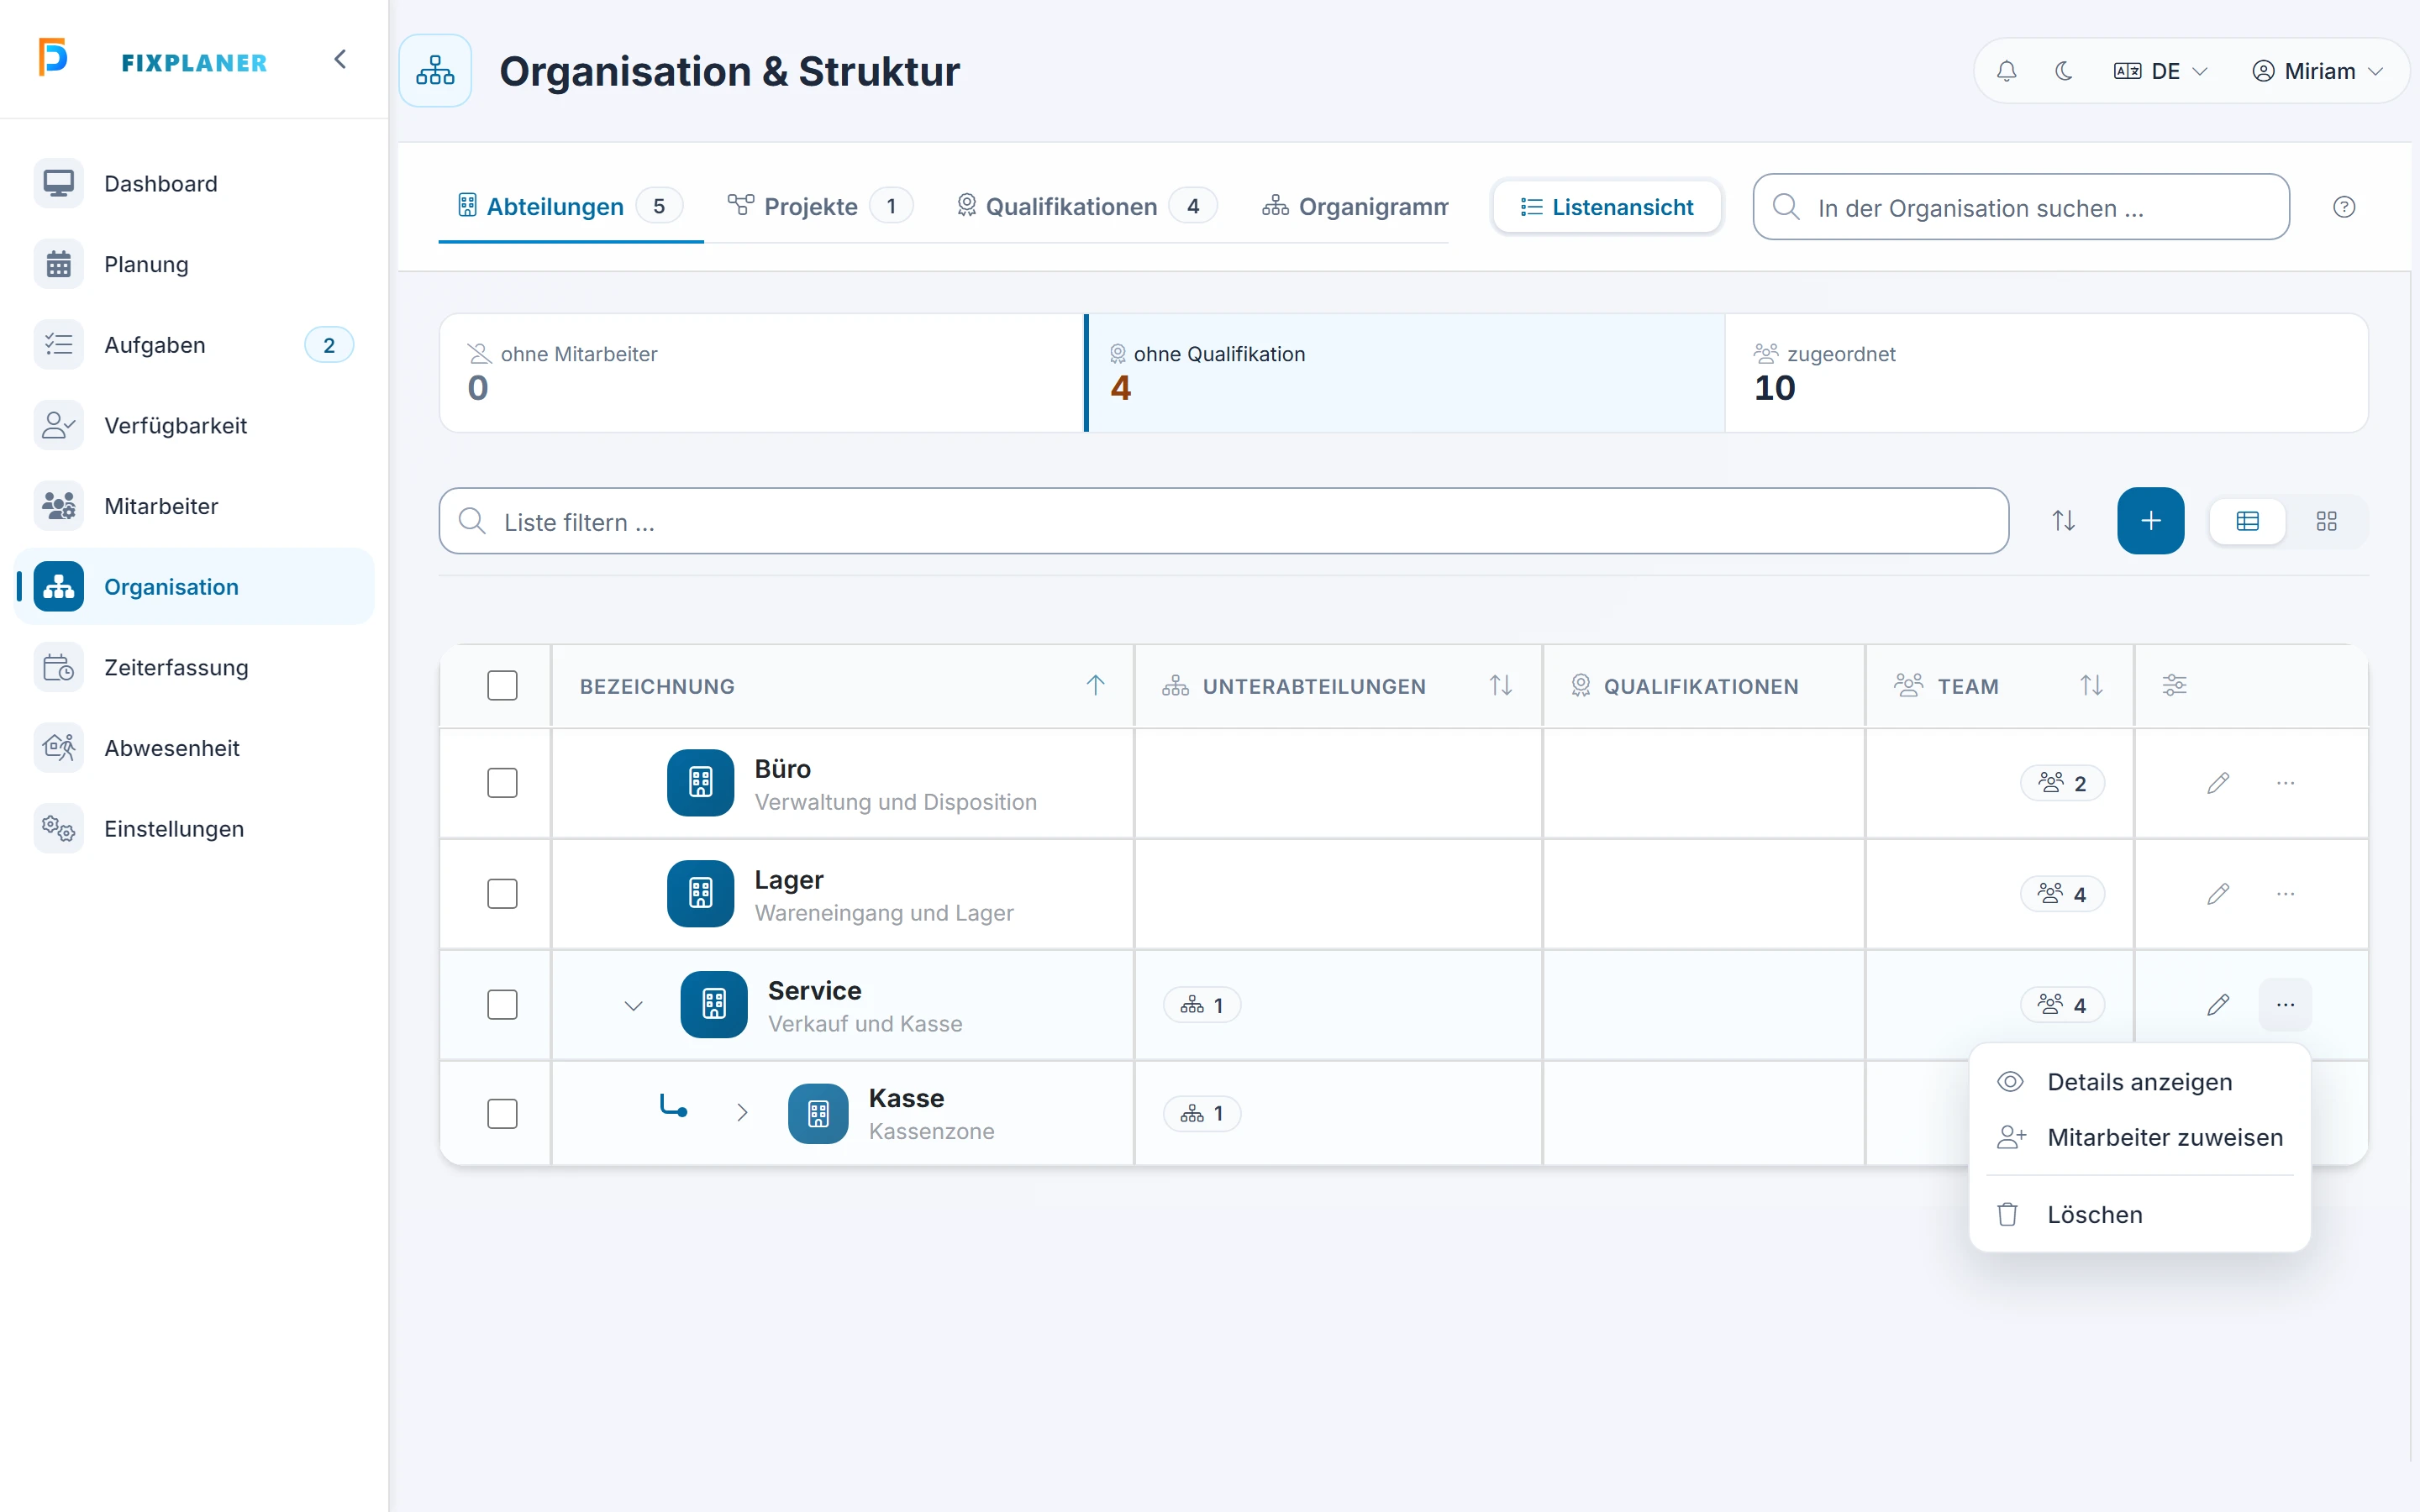Check the Service row checkbox
The width and height of the screenshot is (2420, 1512).
(x=502, y=1005)
